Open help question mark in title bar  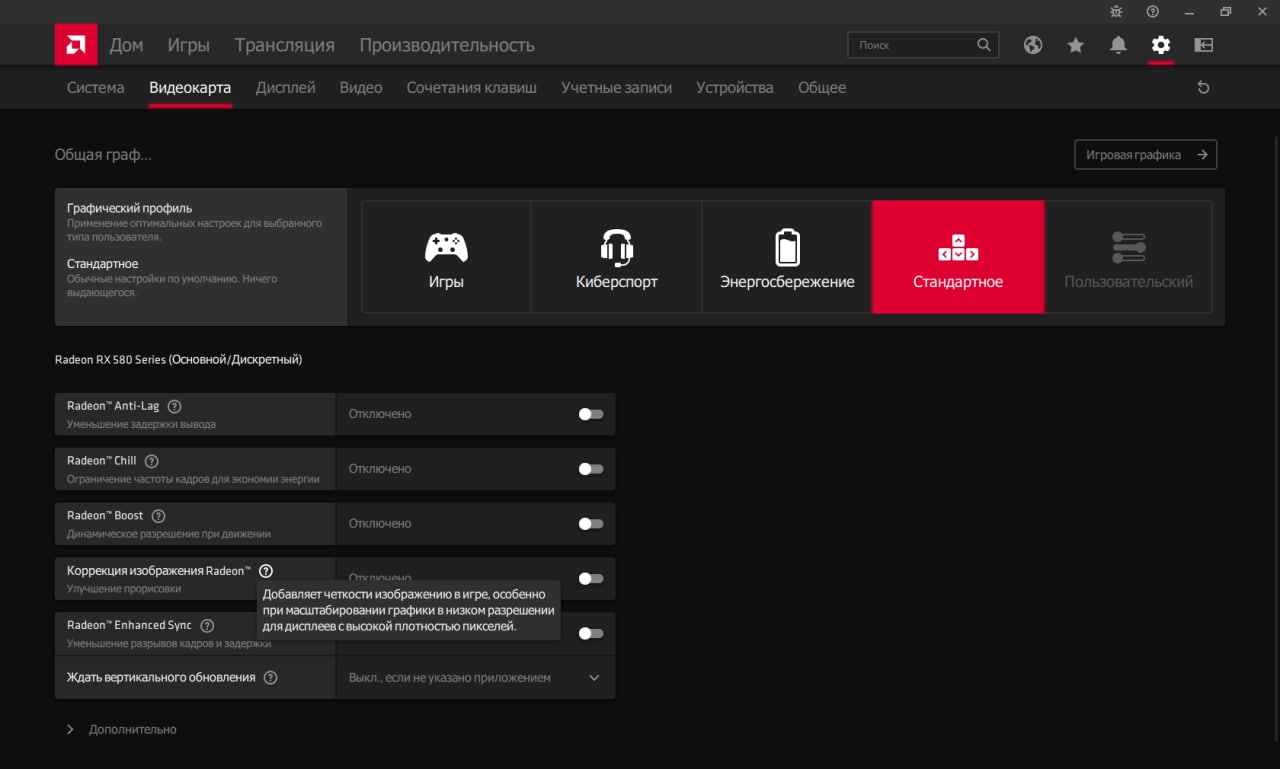[1152, 11]
